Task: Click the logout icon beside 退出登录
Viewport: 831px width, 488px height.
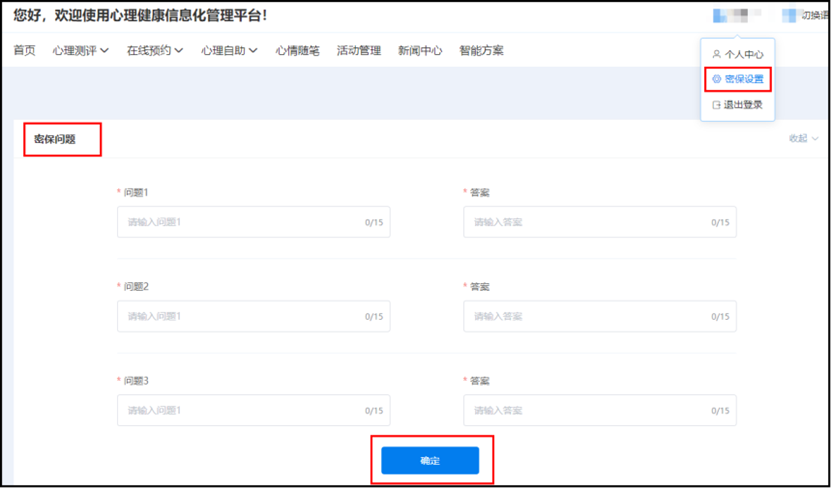Action: pos(716,105)
